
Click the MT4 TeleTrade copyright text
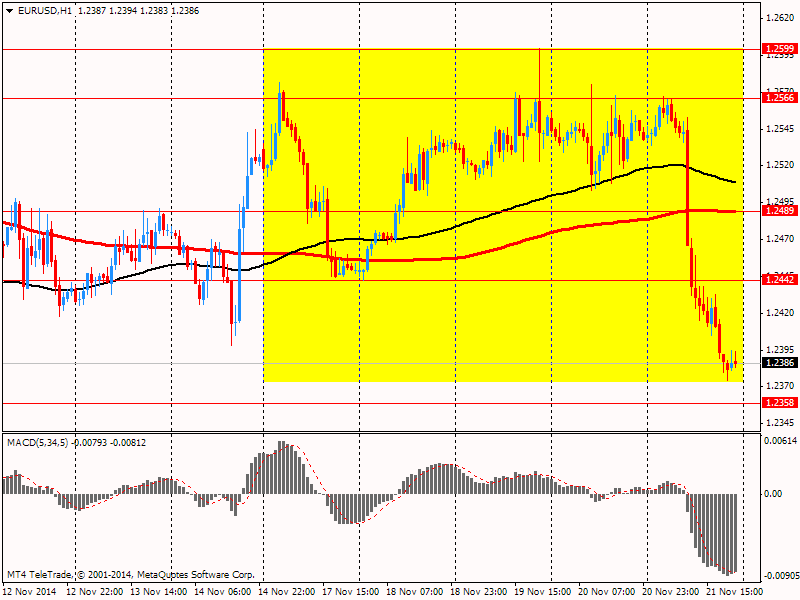[x=131, y=574]
